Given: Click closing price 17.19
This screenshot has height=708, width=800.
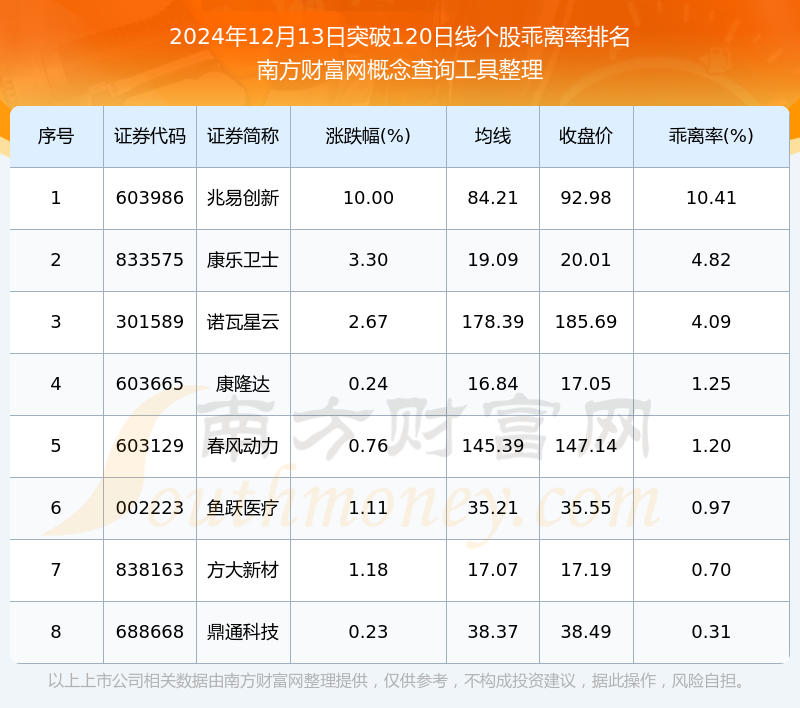Looking at the screenshot, I should pyautogui.click(x=586, y=570).
